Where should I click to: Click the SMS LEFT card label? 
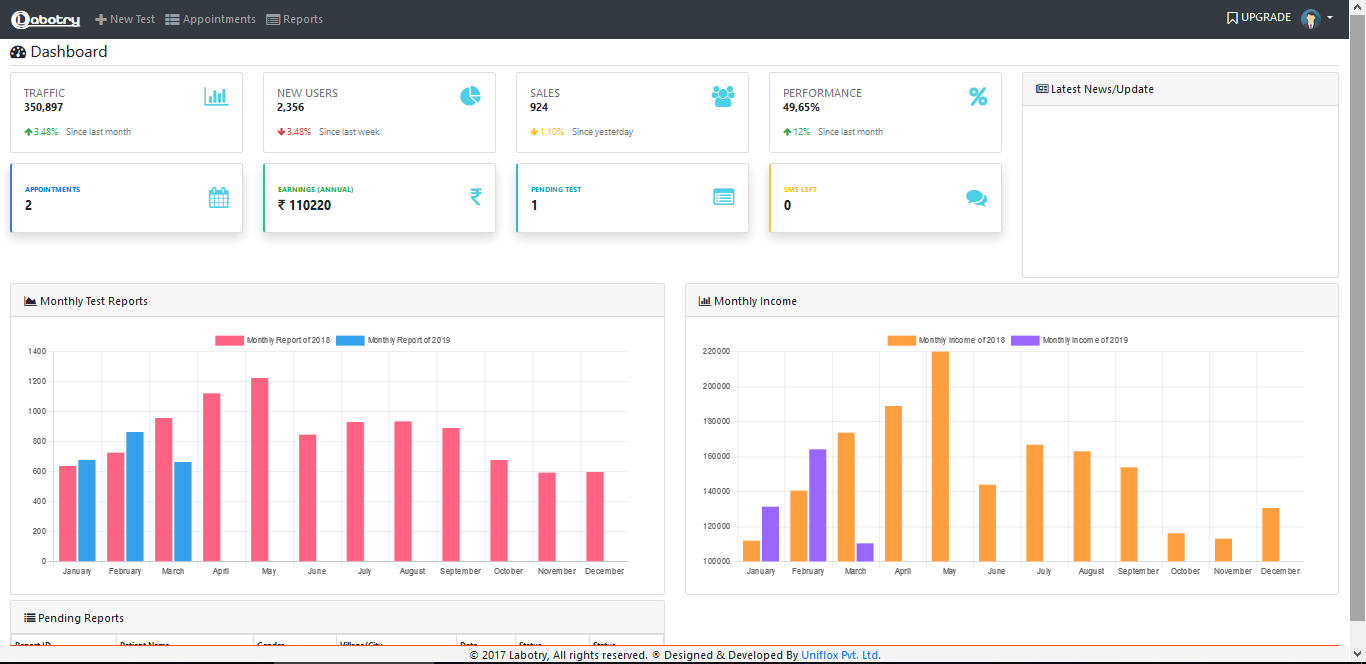[x=801, y=189]
